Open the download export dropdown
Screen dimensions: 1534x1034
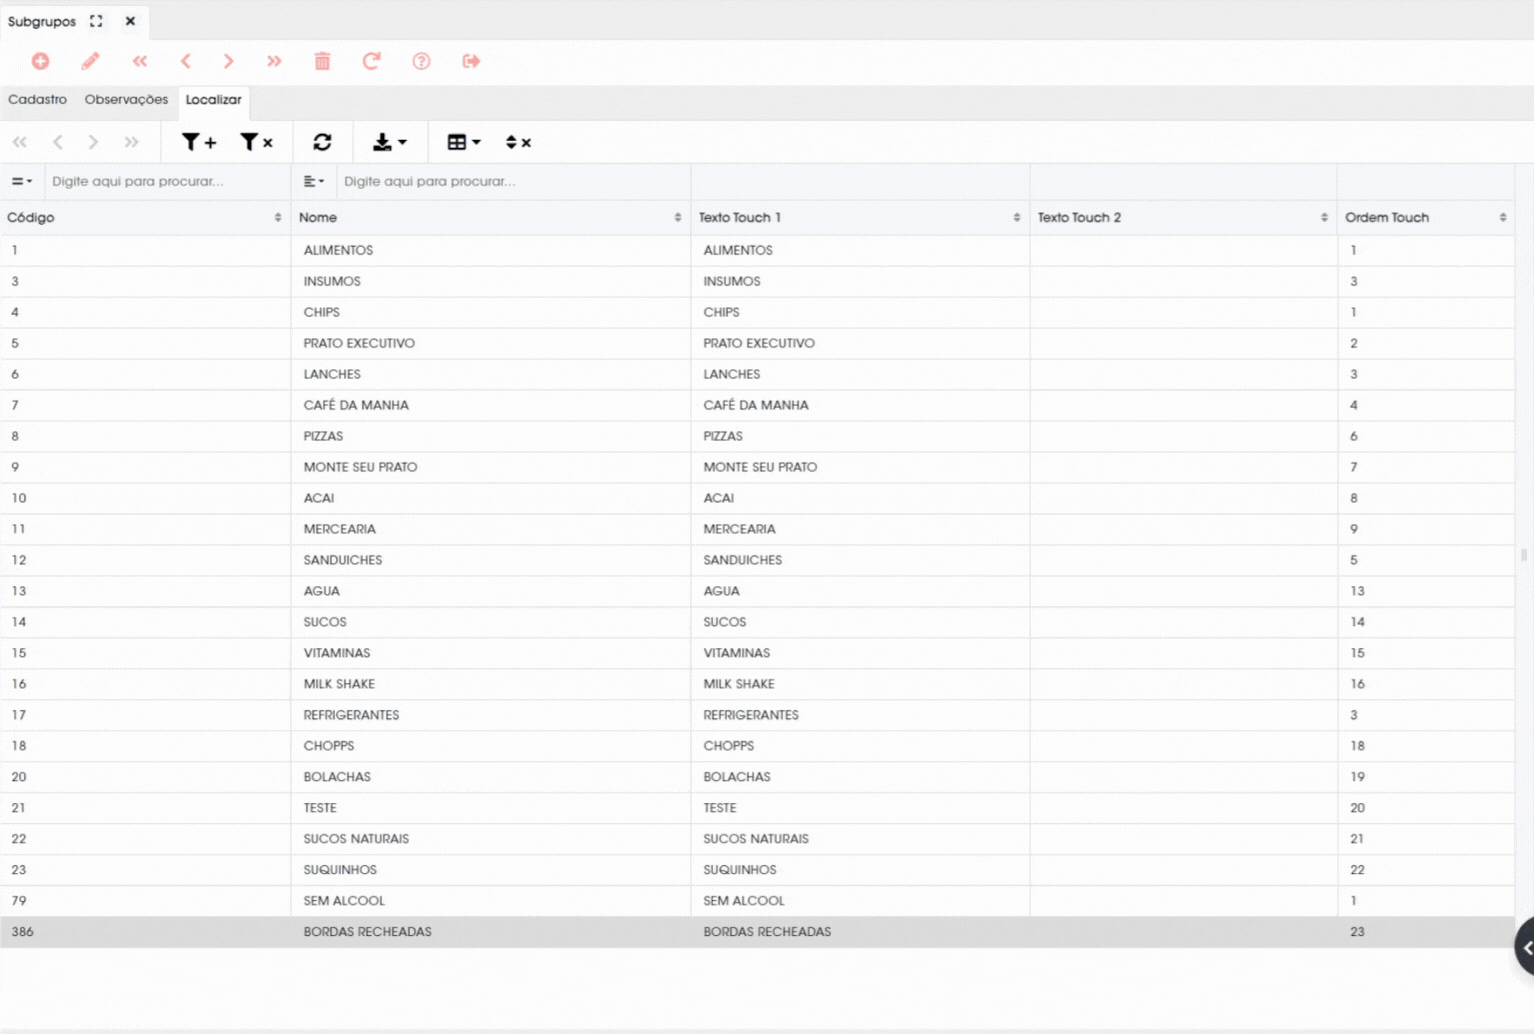pyautogui.click(x=389, y=142)
